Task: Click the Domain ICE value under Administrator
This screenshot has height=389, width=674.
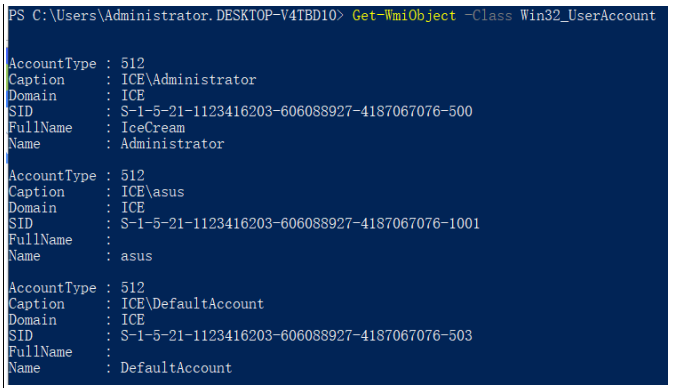Action: click(x=132, y=95)
